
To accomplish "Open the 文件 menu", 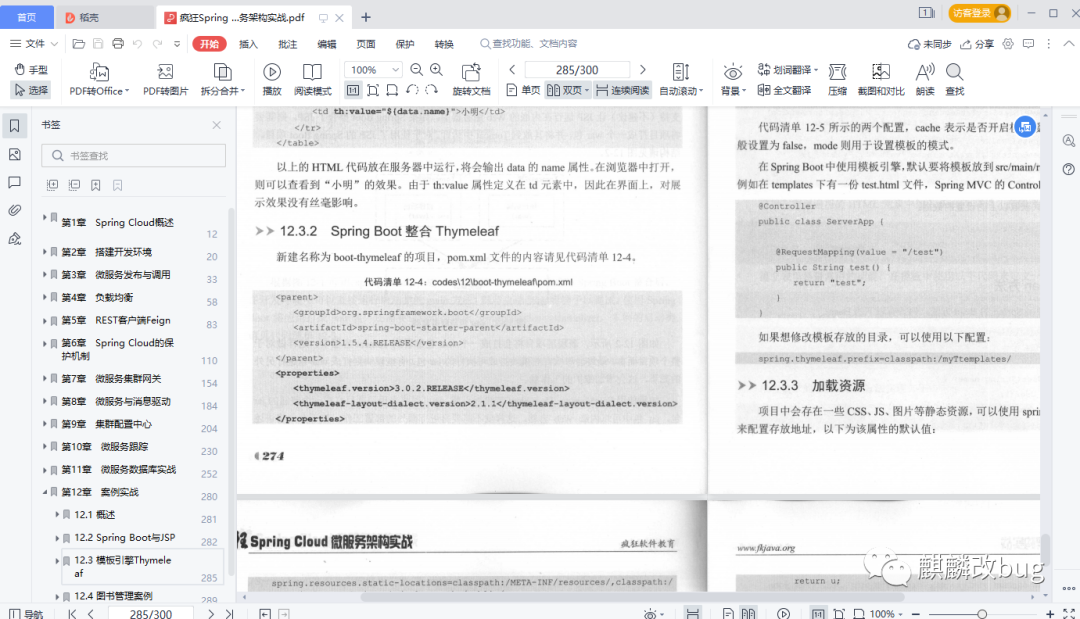I will 33,43.
